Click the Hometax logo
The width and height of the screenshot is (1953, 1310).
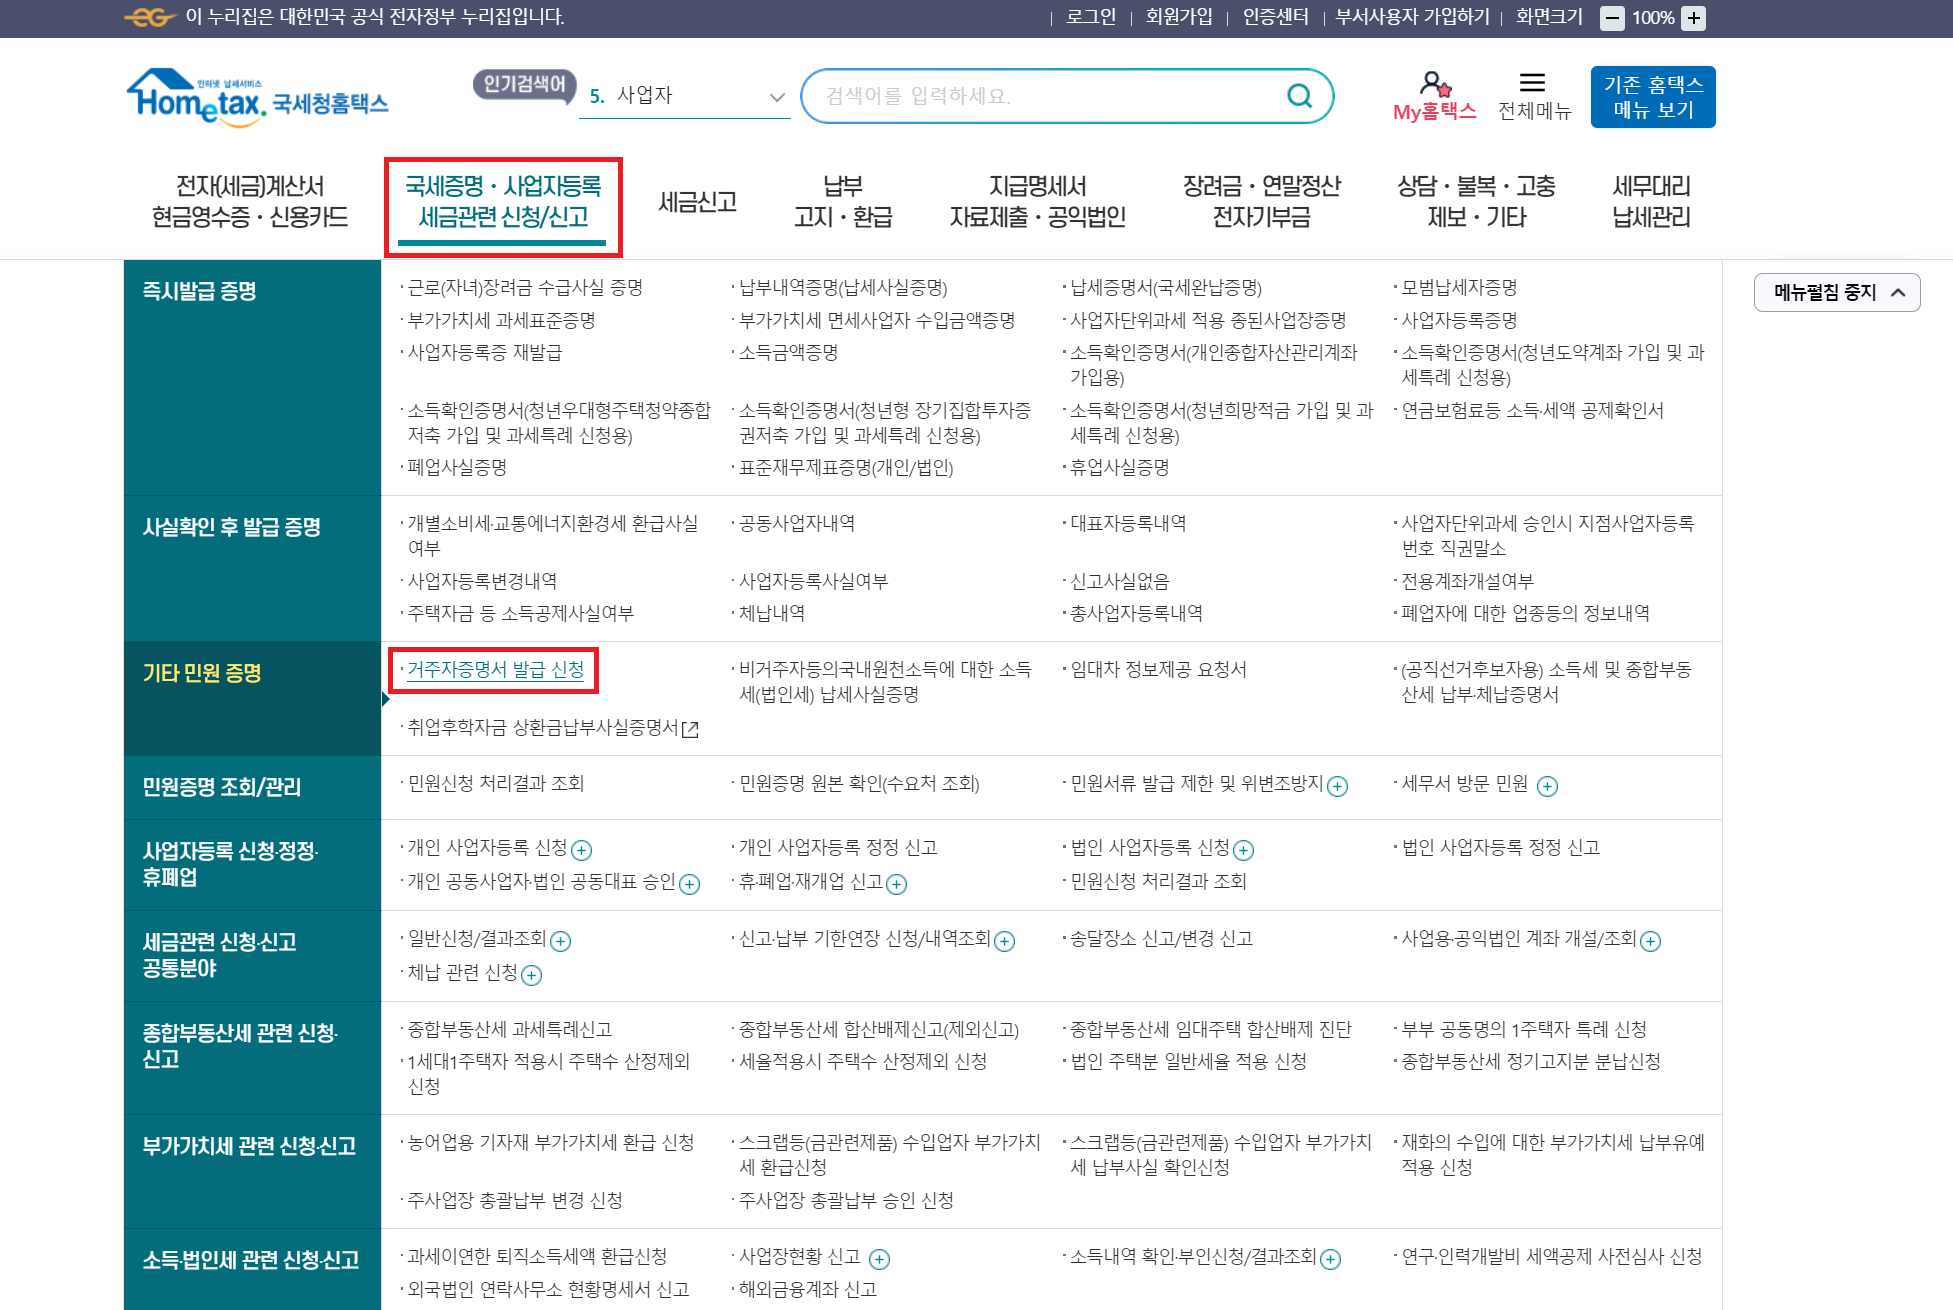(257, 97)
